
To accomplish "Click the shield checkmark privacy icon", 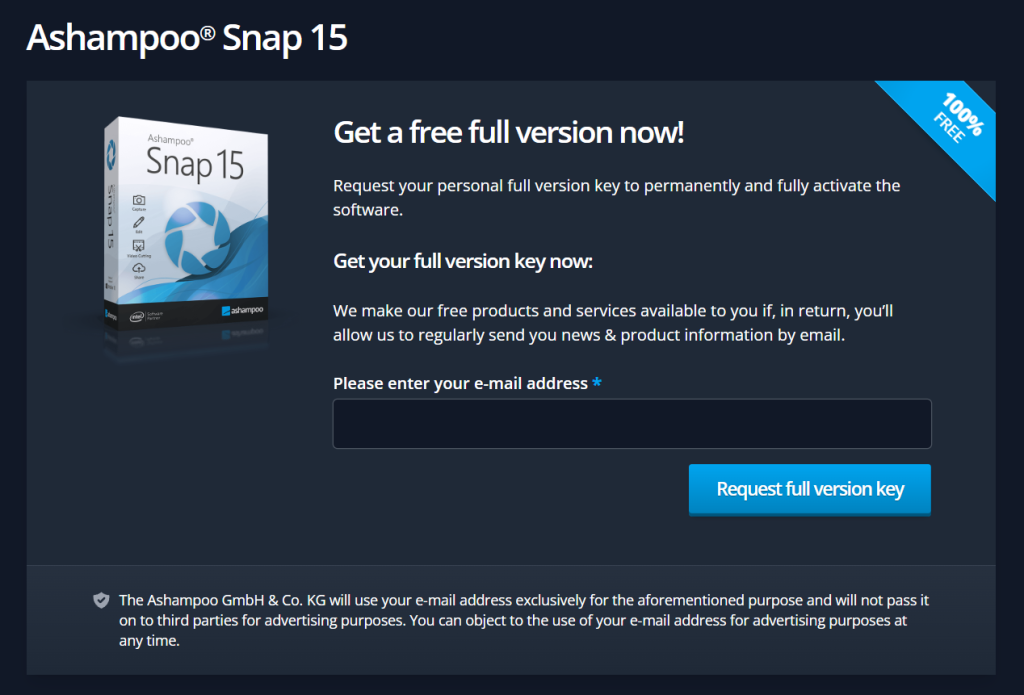I will (x=101, y=600).
